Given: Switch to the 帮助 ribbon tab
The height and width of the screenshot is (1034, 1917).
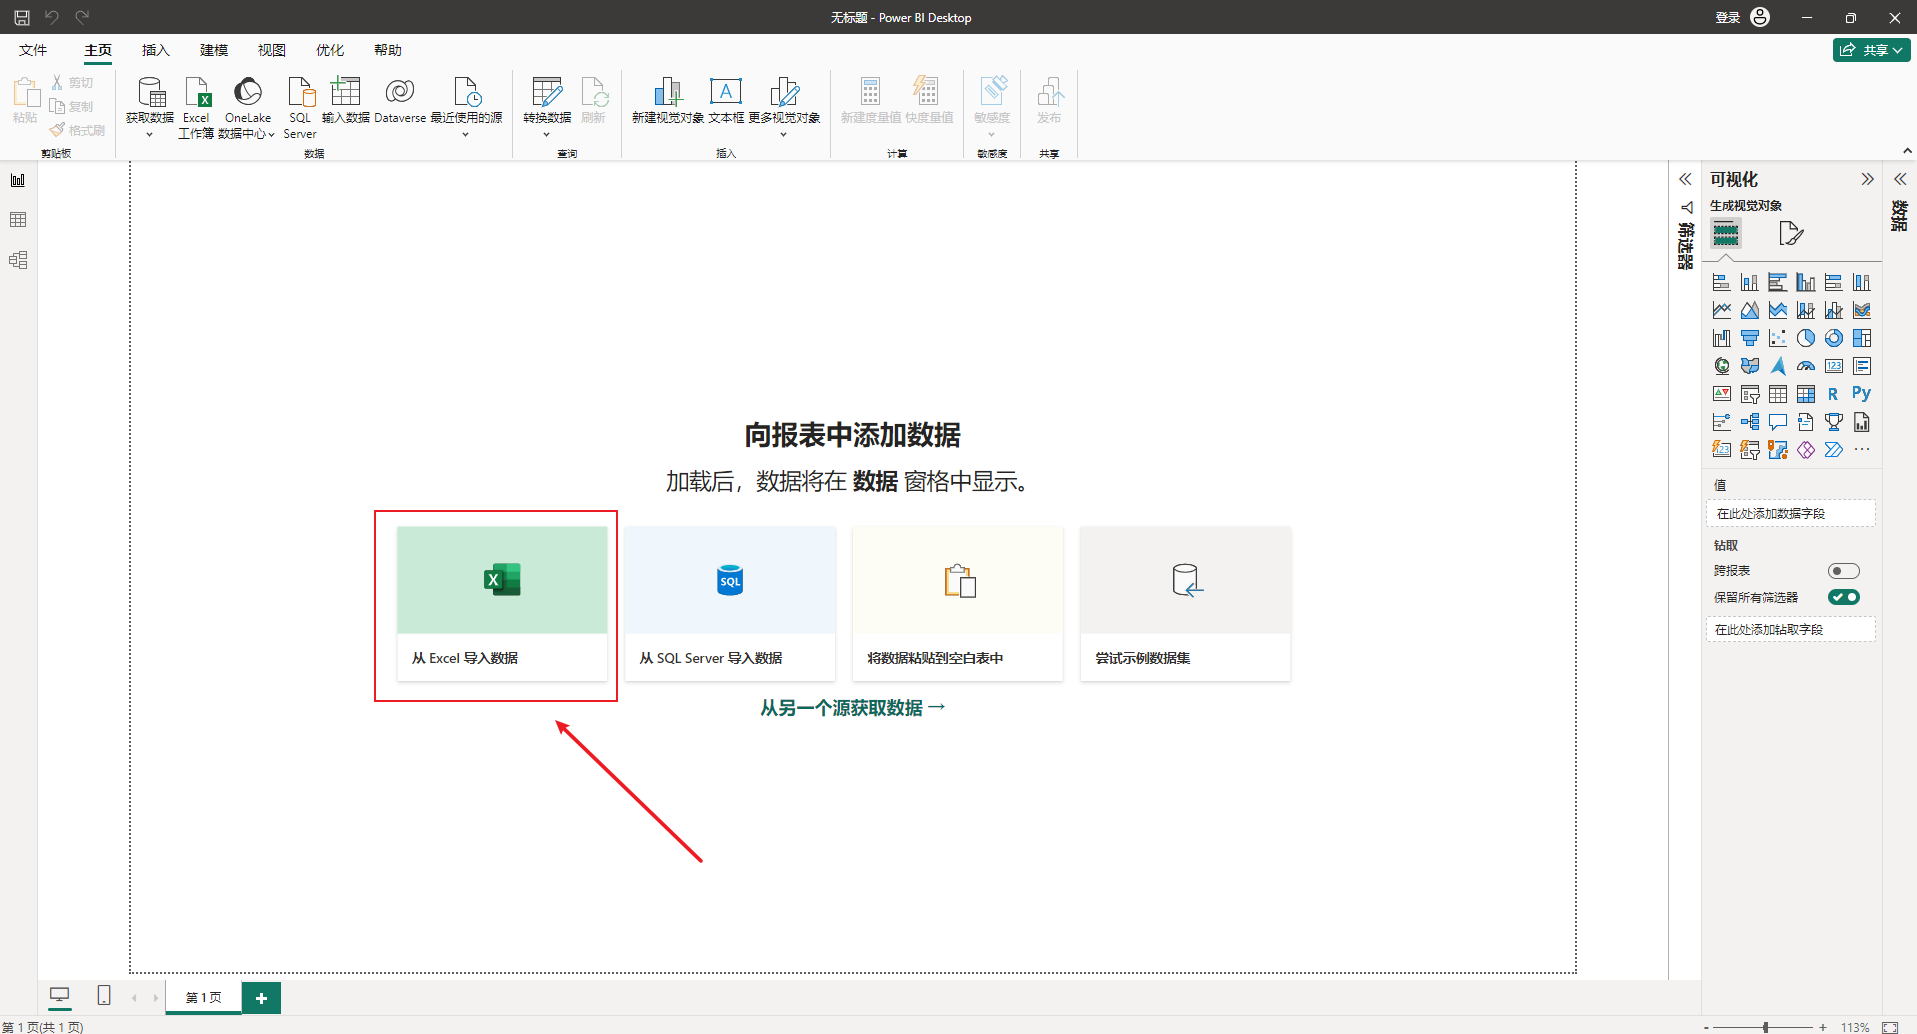Looking at the screenshot, I should (388, 50).
